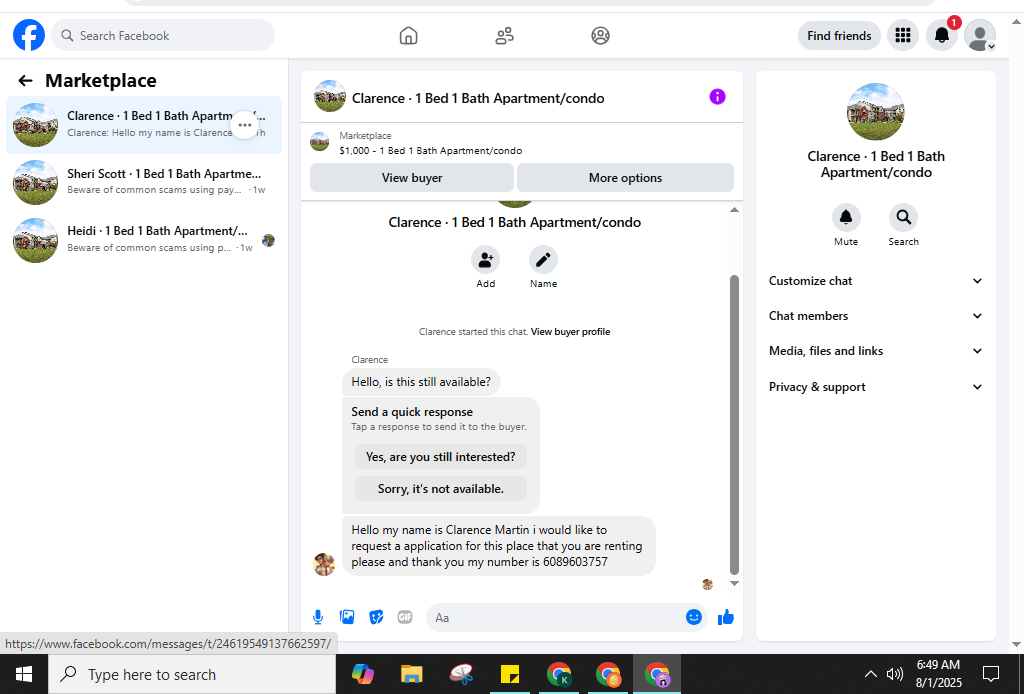
Task: Click the Find friends button
Action: 839,35
